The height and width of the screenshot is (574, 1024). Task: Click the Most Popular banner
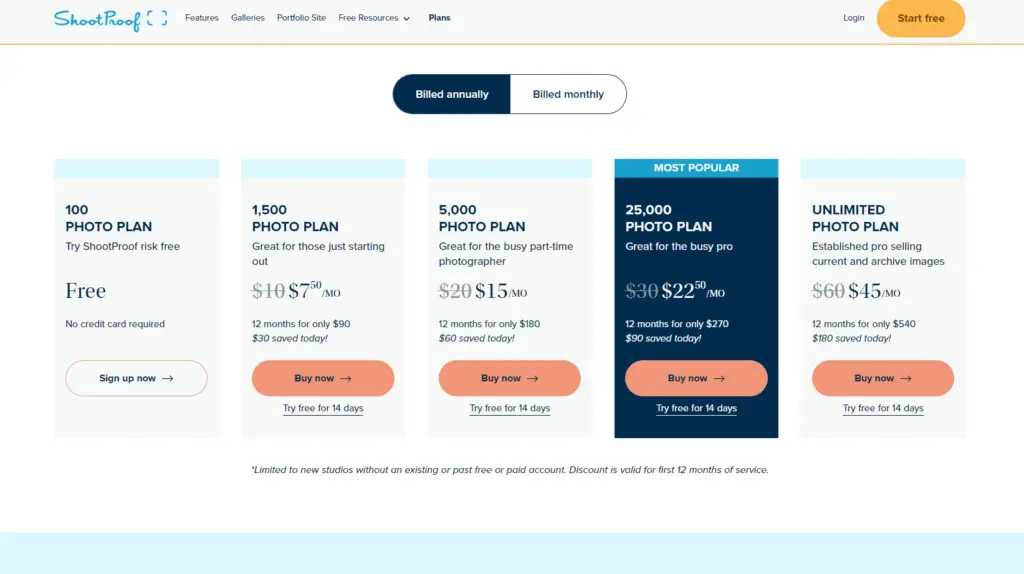[696, 168]
